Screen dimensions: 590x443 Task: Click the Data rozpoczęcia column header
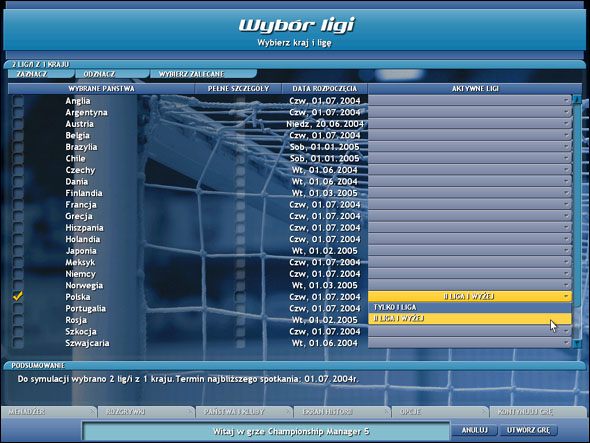[325, 89]
